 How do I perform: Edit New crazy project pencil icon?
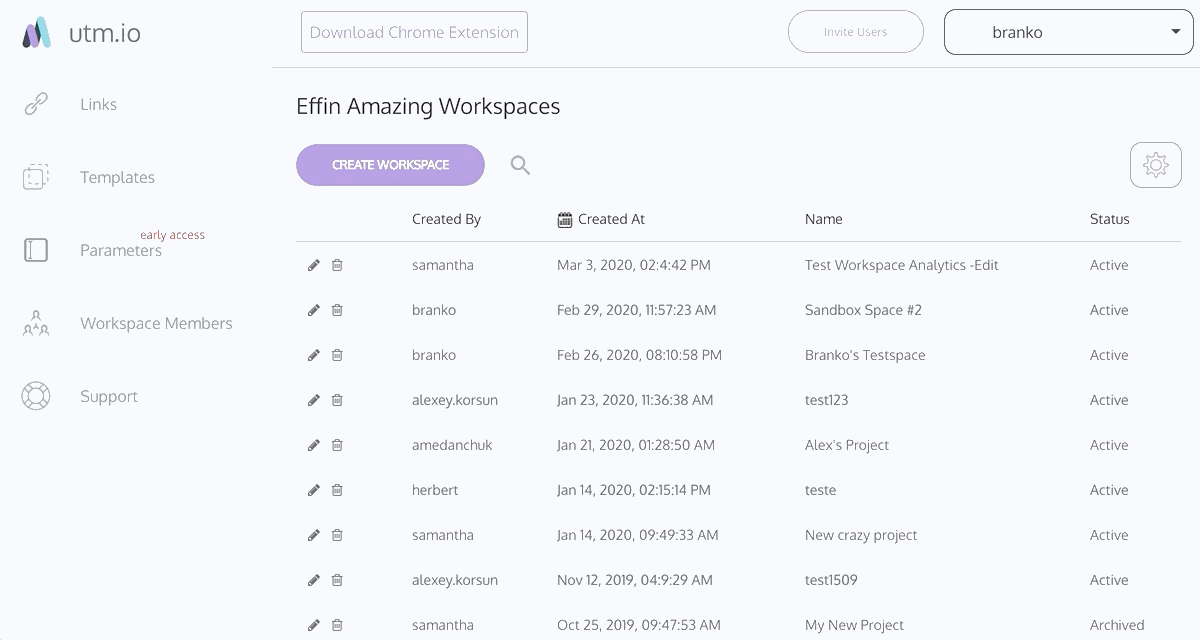coord(314,535)
